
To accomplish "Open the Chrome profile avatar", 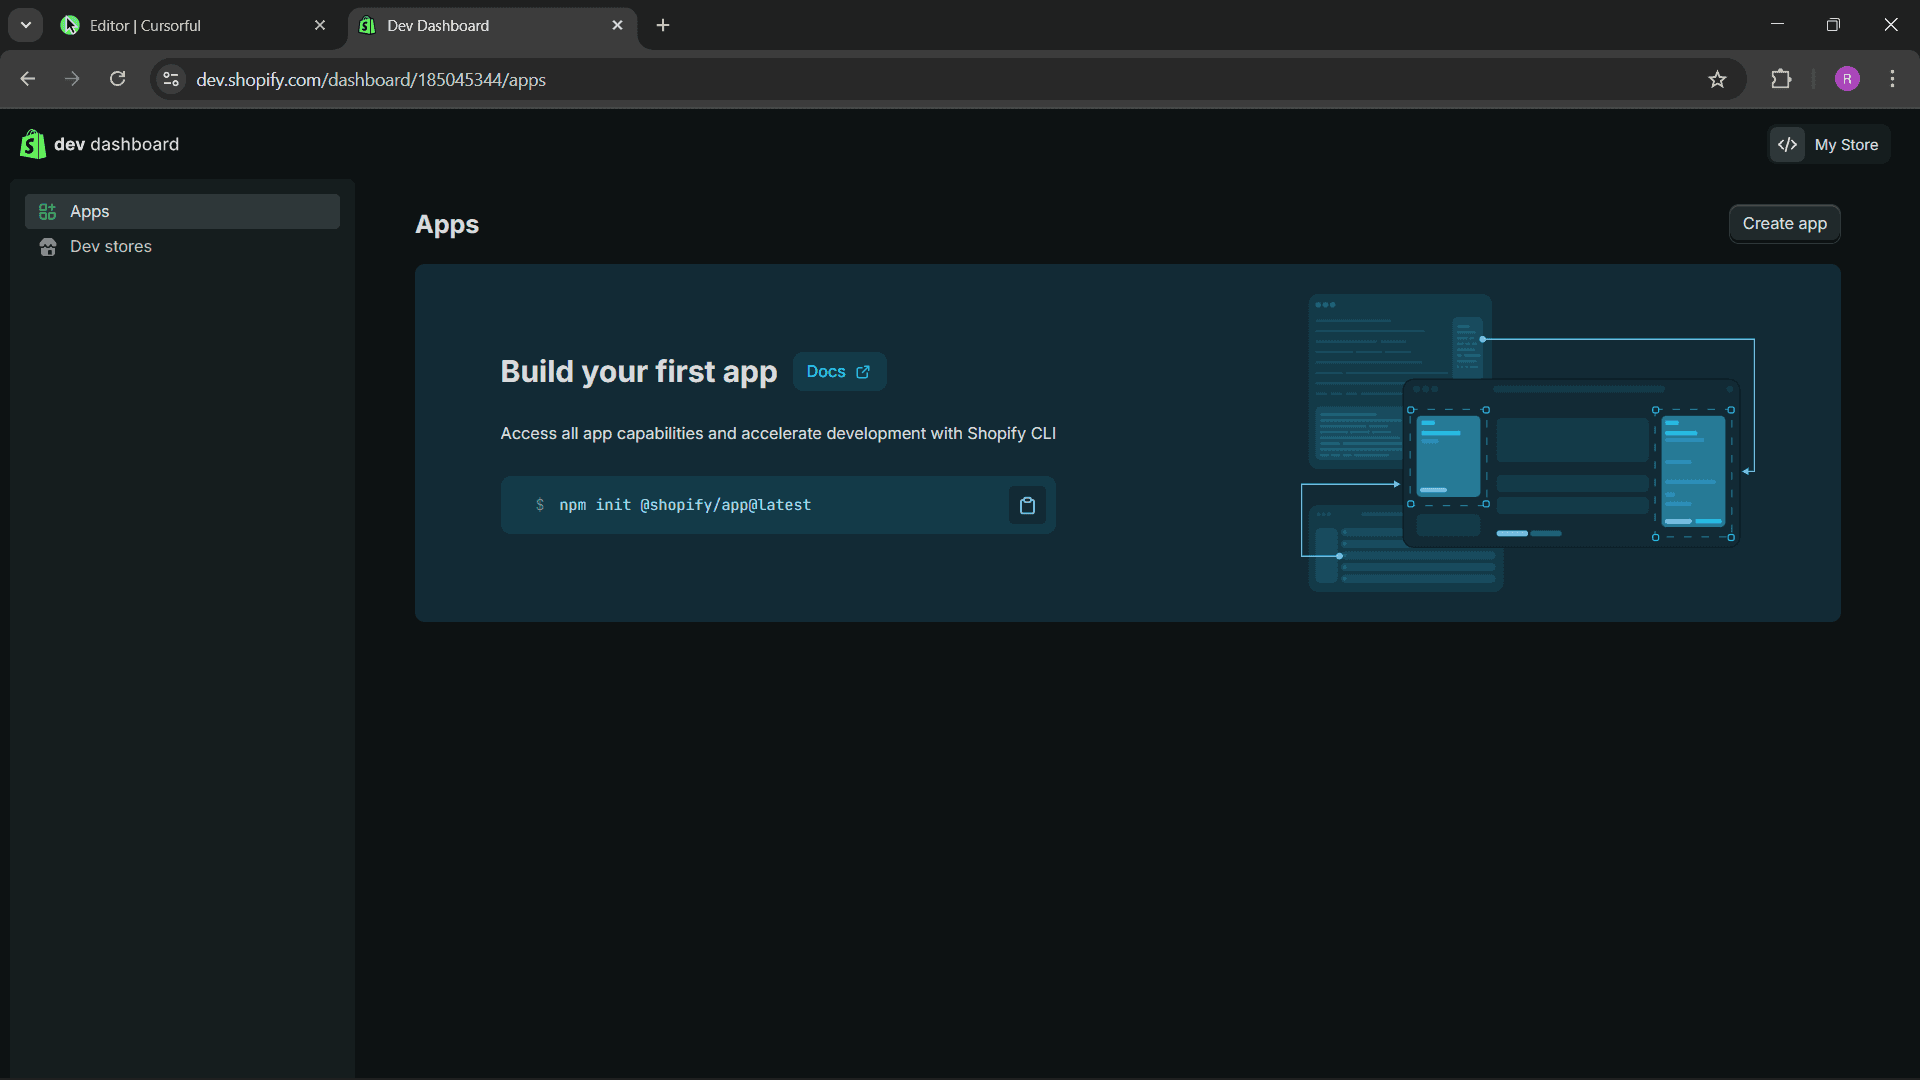I will (1847, 80).
